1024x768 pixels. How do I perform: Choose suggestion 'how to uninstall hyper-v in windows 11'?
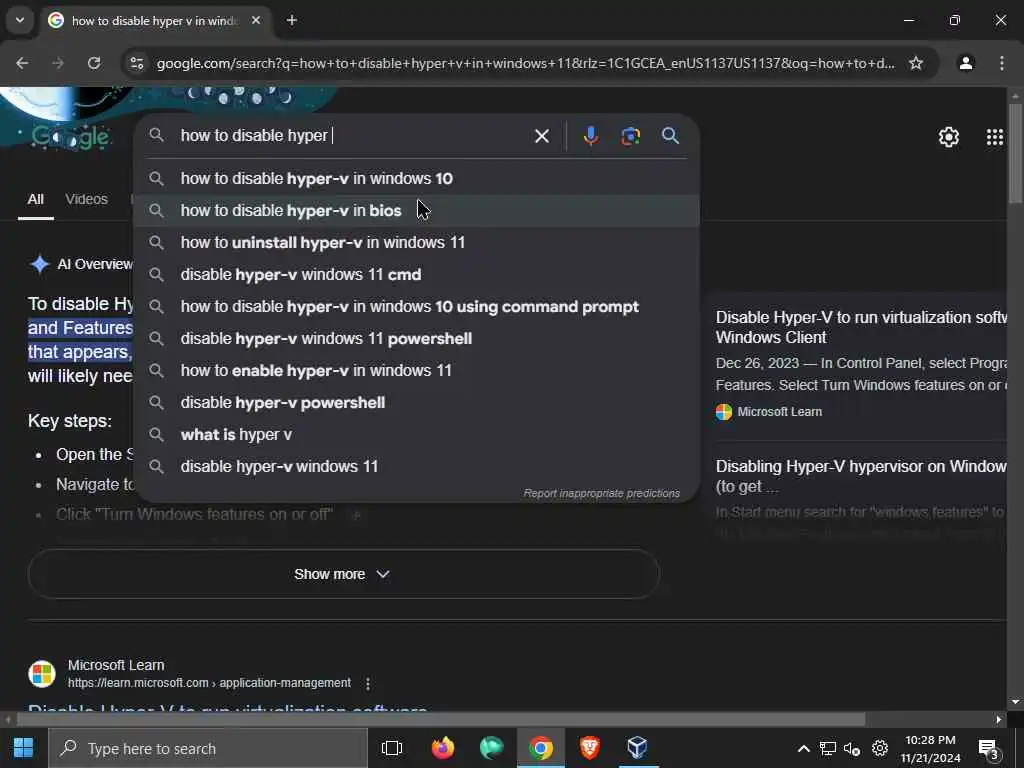(417, 242)
